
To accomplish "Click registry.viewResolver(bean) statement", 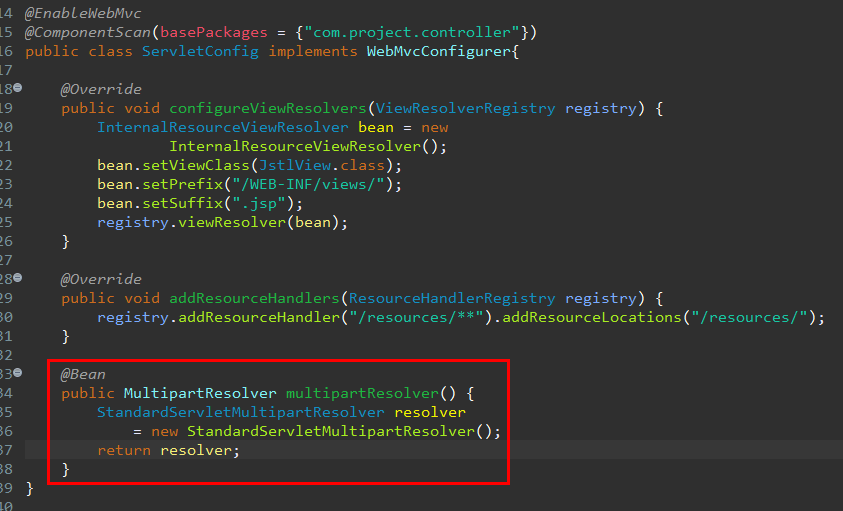I will pyautogui.click(x=223, y=222).
